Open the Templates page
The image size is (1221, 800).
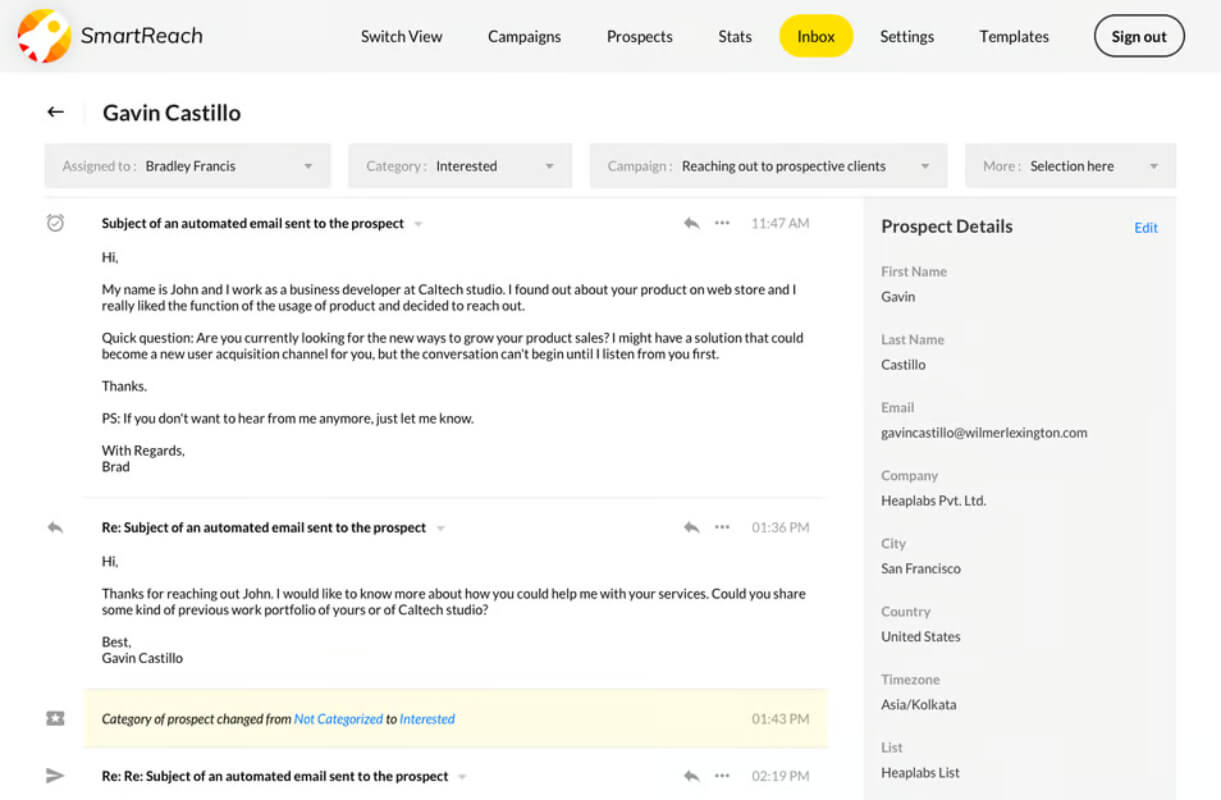pos(1014,36)
